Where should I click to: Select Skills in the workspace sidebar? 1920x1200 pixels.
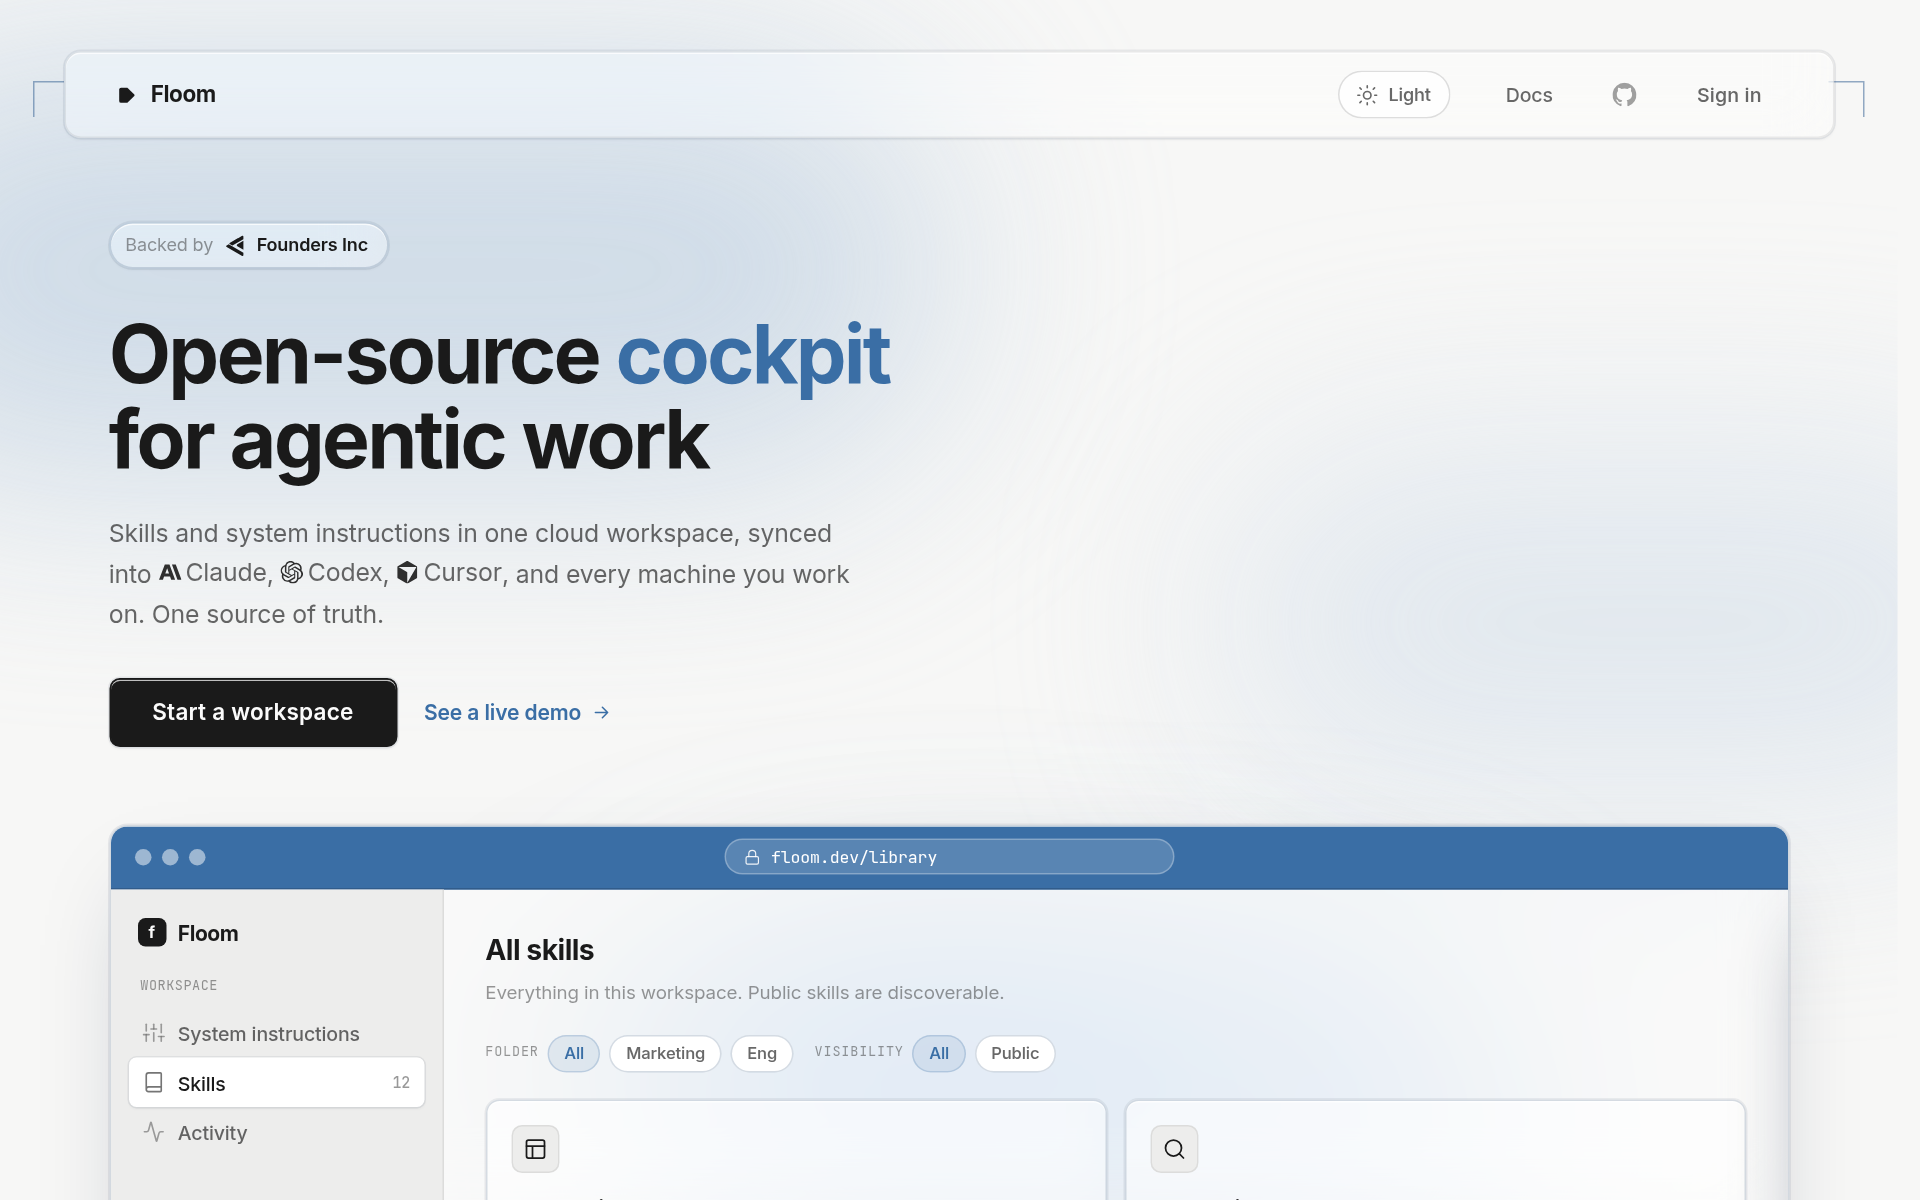click(276, 1082)
